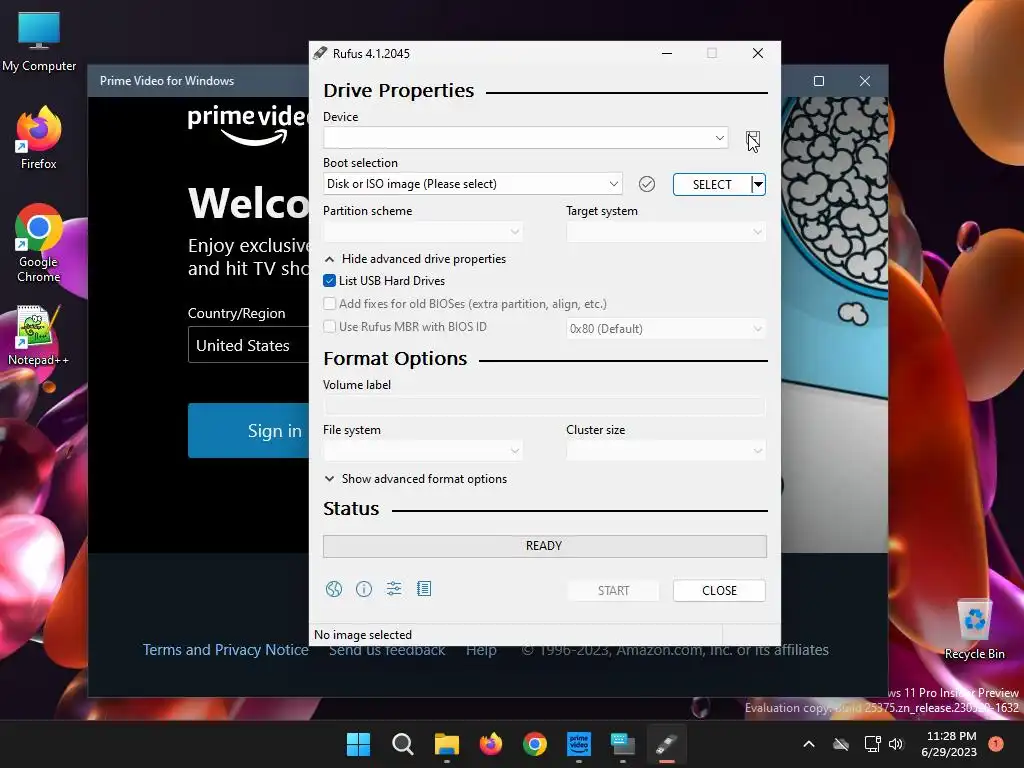Check Use Rufus MBR with BIOS ID
Image resolution: width=1024 pixels, height=768 pixels.
click(329, 327)
